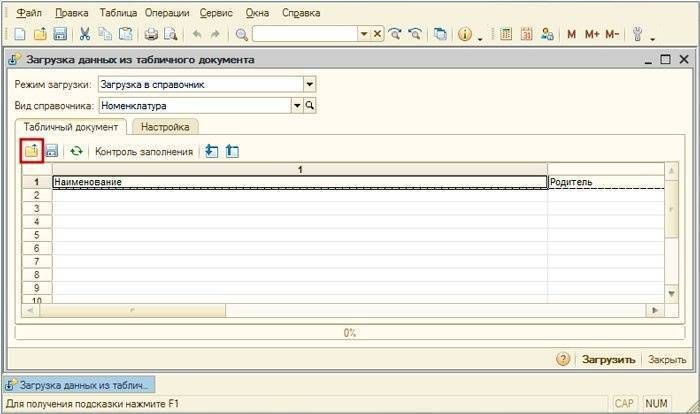Expand the small arrow next to wrench icon
Viewport: 700px width, 414px height.
coord(653,39)
